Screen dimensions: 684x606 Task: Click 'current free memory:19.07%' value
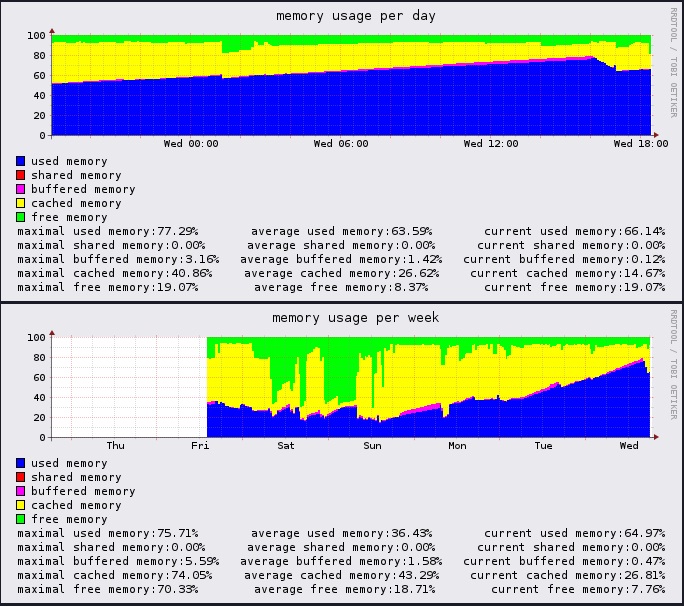(575, 287)
